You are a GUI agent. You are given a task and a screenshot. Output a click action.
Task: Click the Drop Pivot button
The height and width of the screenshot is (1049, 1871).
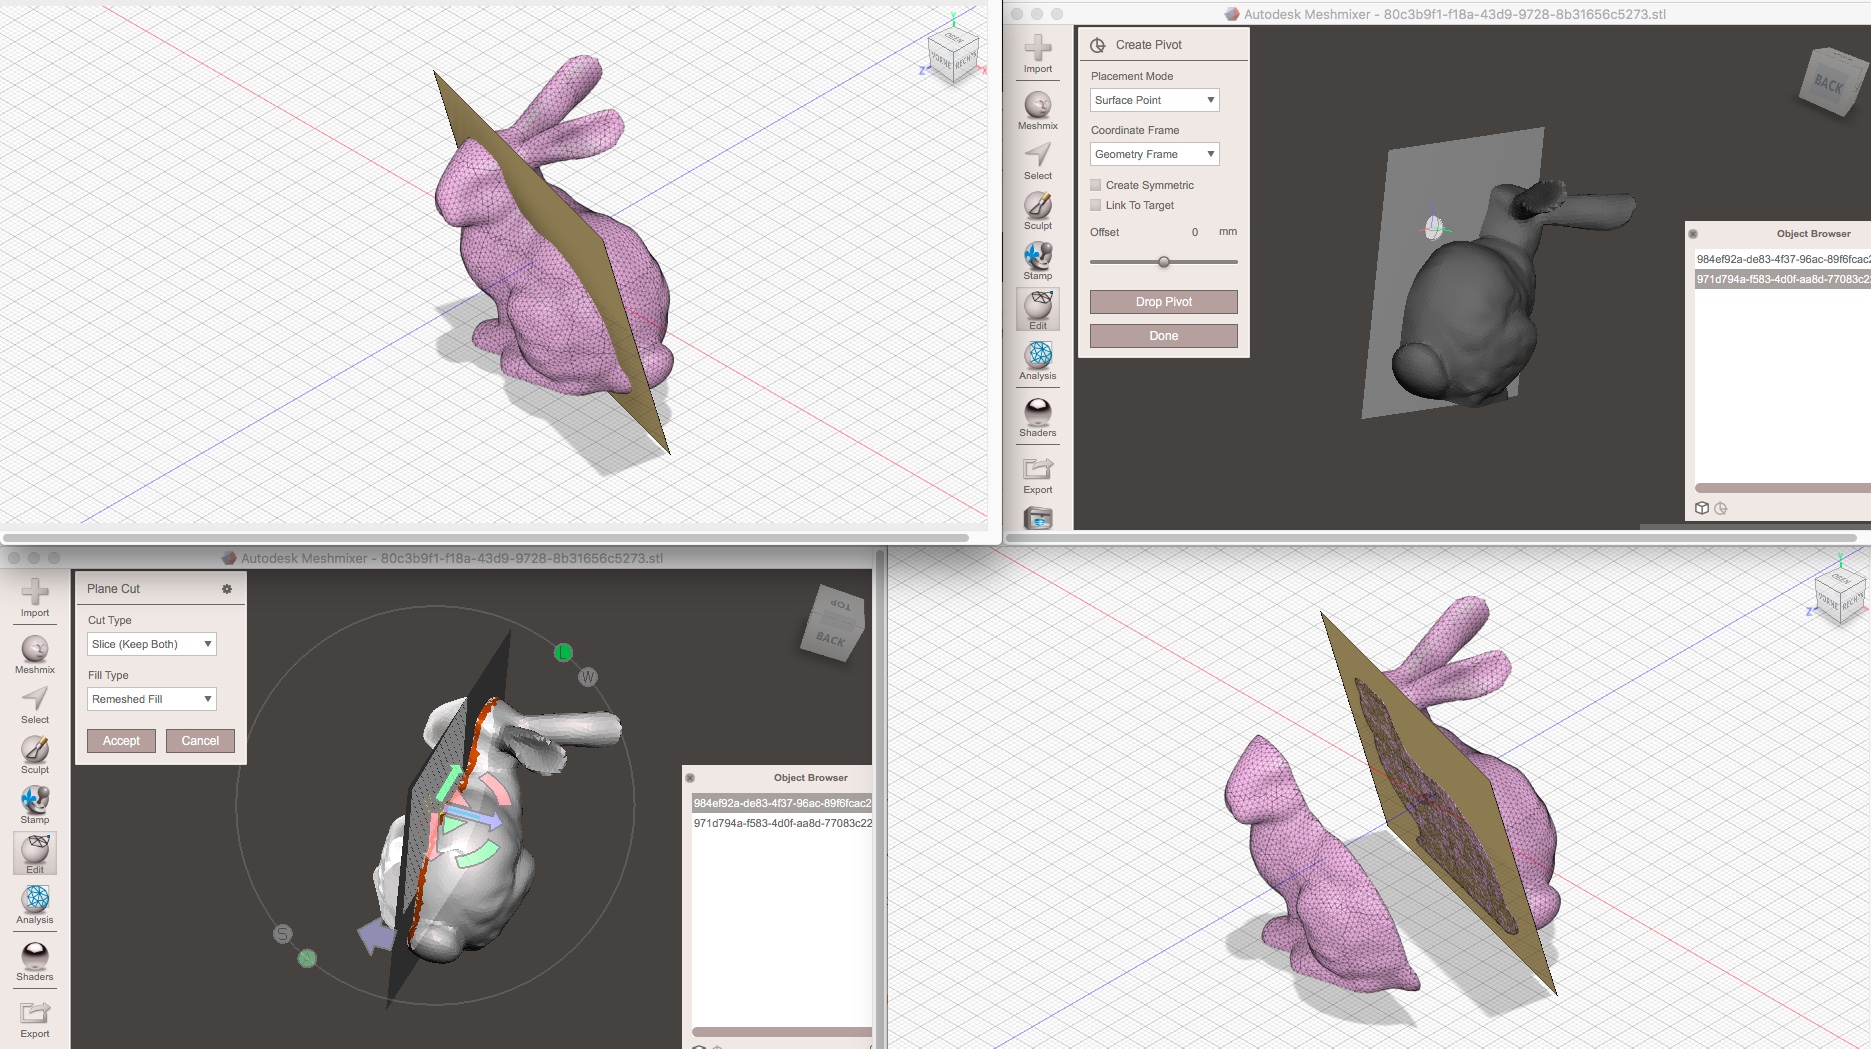tap(1163, 301)
